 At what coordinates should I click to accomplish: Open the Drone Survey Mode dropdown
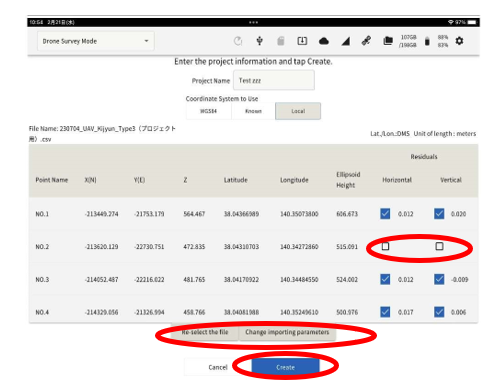coord(96,41)
